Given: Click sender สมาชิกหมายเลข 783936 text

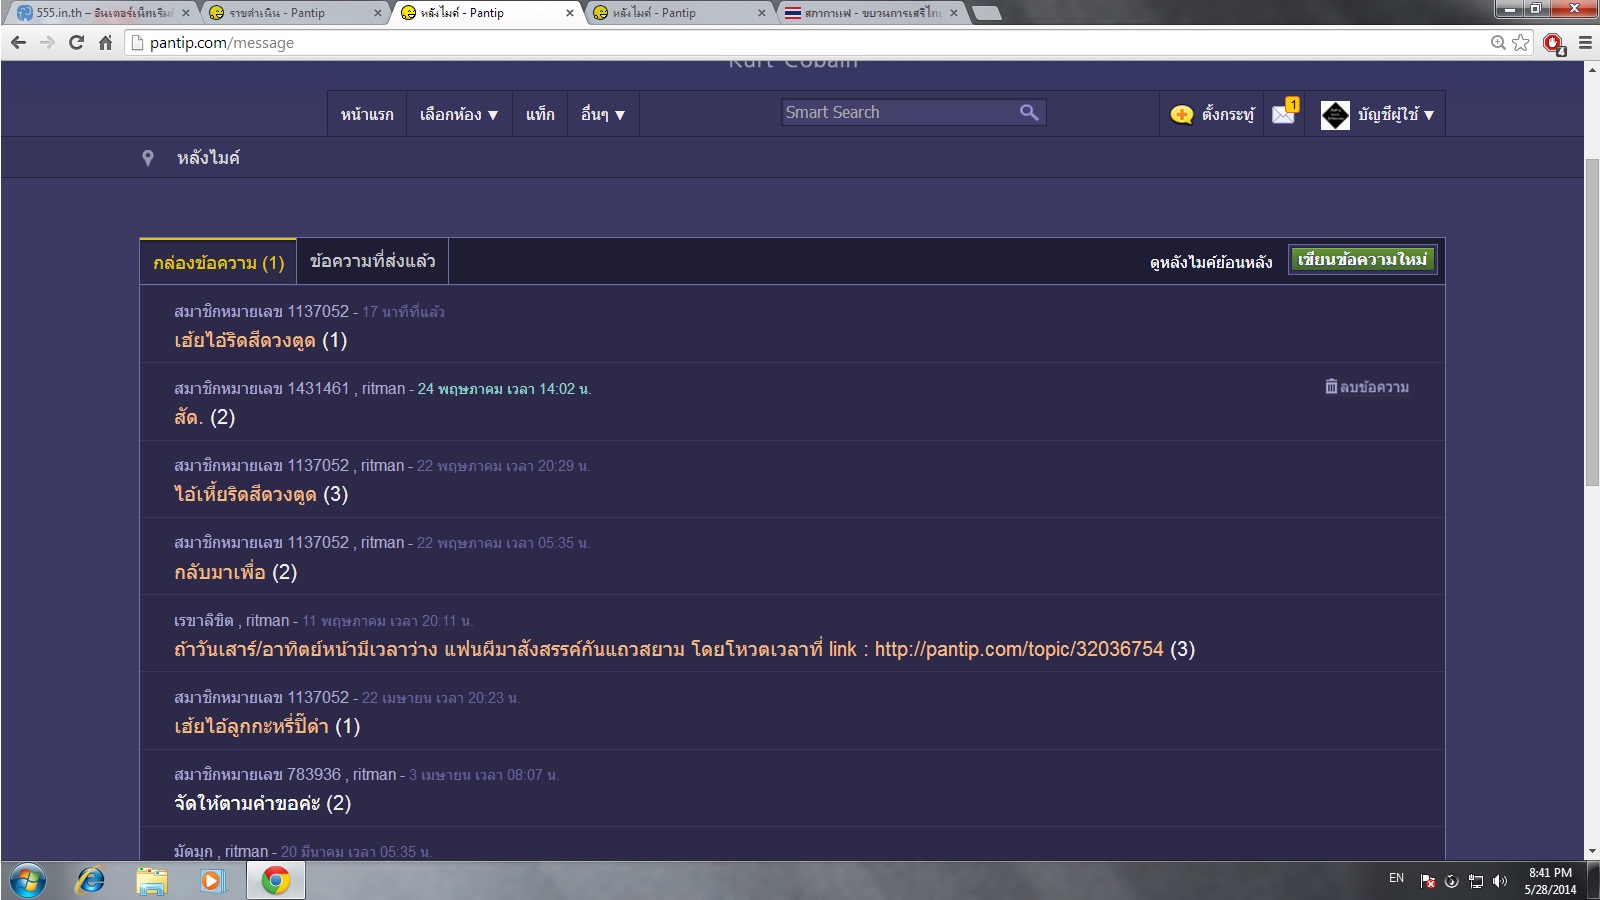Looking at the screenshot, I should pos(257,774).
